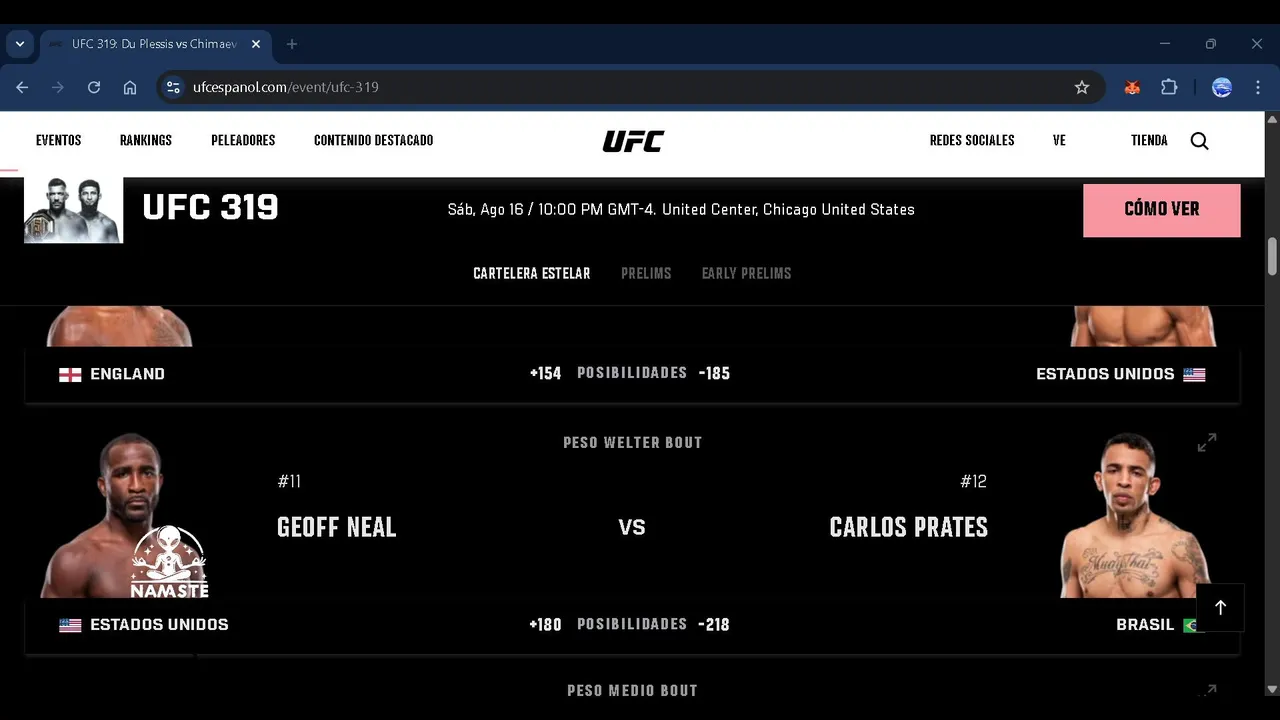This screenshot has height=720, width=1280.
Task: Close the UFC 319 browser tab
Action: (256, 44)
